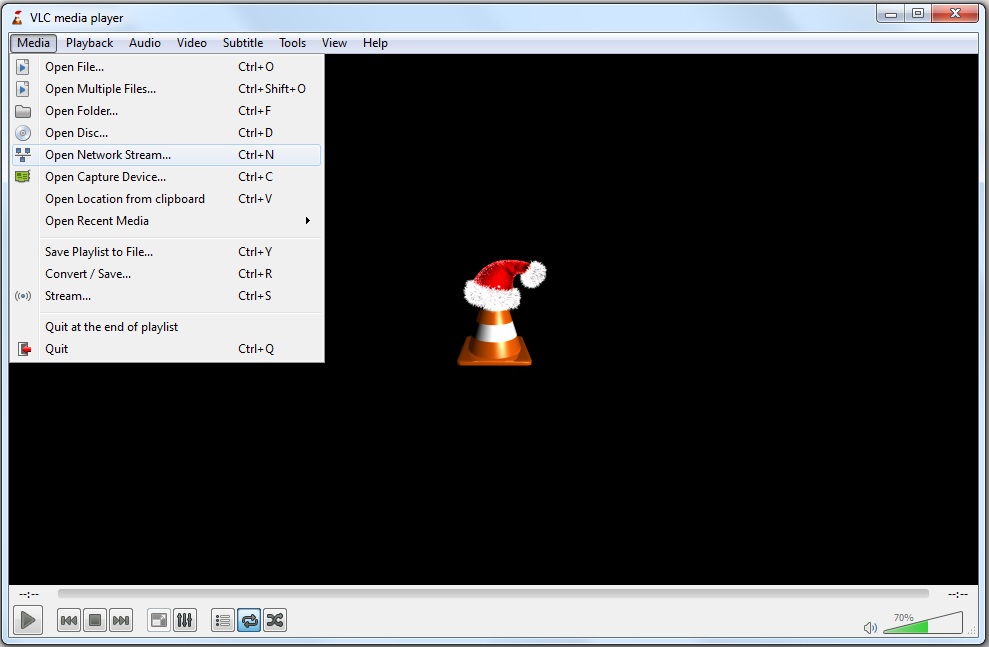Viewport: 989px width, 647px height.
Task: Click the network stream icon
Action: click(x=23, y=155)
